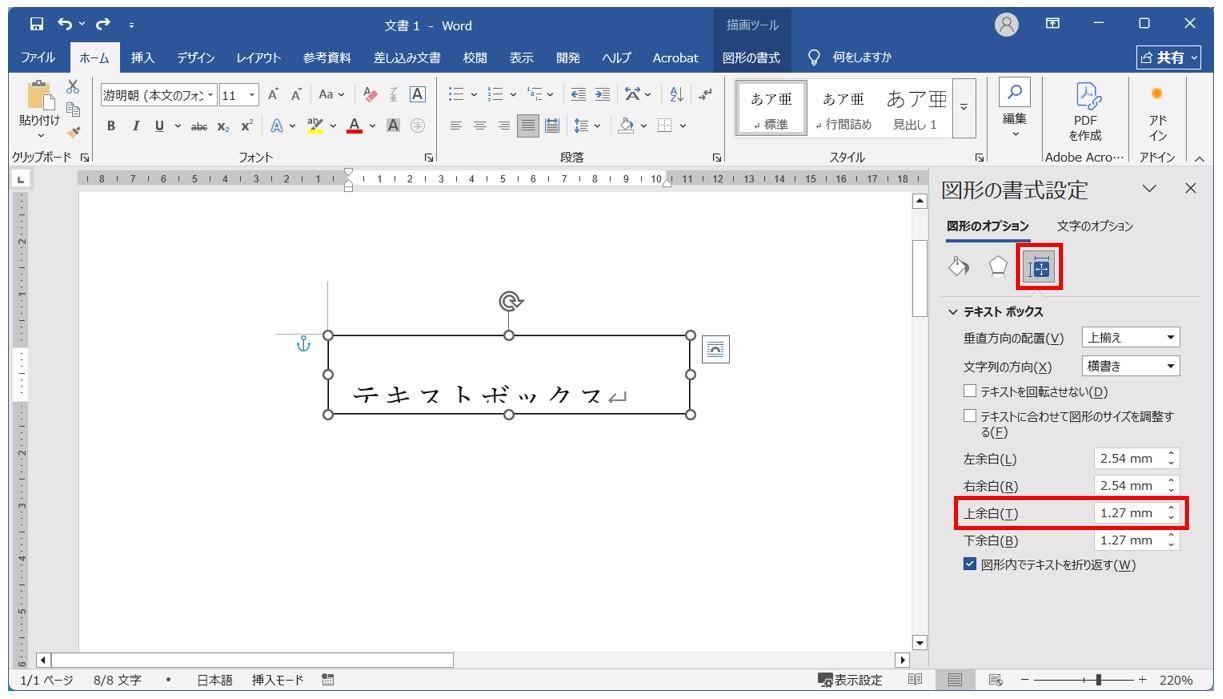Screen dimensions: 1223x699
Task: Enable 'テキストに合わせて図形のサイズを調整する' checkbox
Action: pos(969,416)
